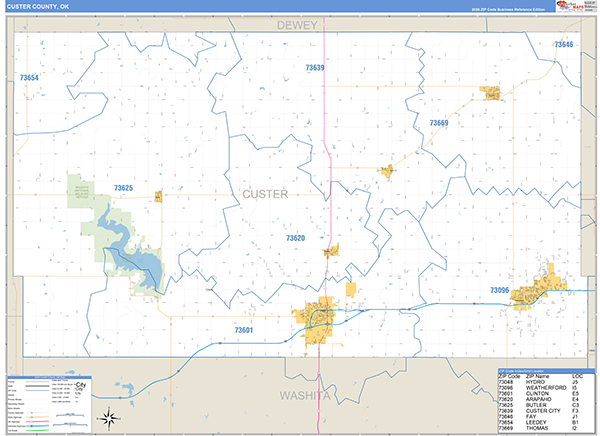Click ZIP code label 73625 on map
The height and width of the screenshot is (436, 600).
coord(123,188)
